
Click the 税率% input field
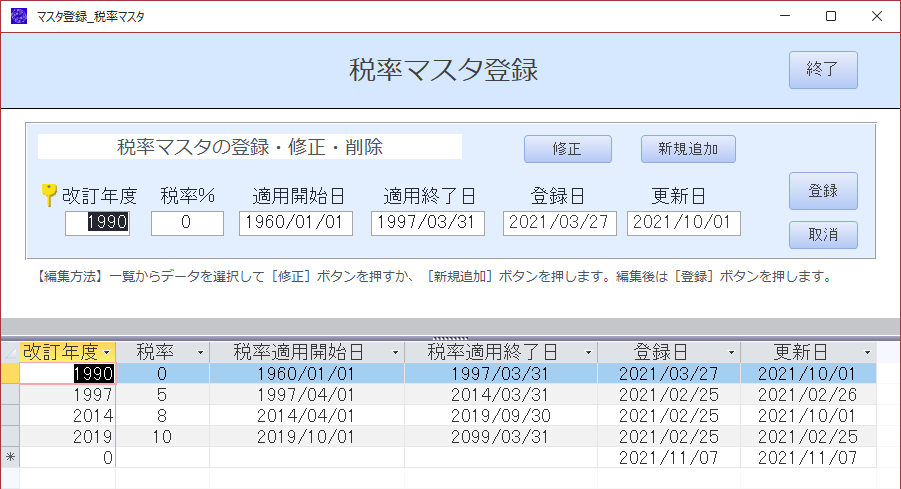pos(187,223)
